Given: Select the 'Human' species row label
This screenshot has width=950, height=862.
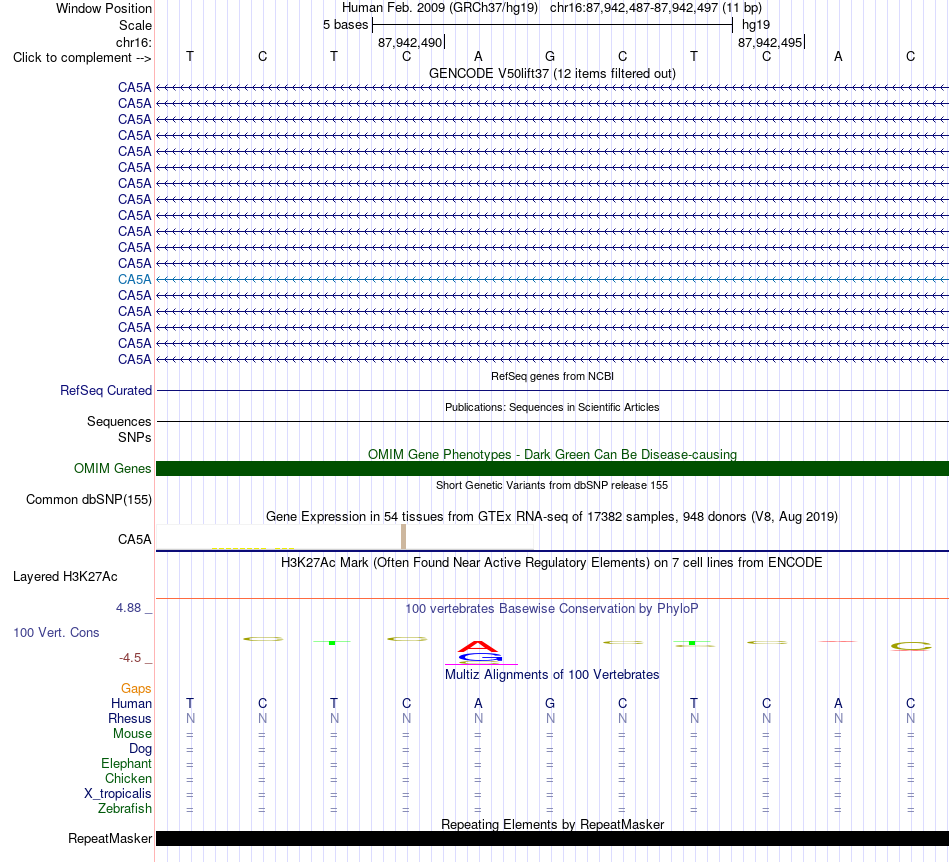Looking at the screenshot, I should tap(131, 704).
